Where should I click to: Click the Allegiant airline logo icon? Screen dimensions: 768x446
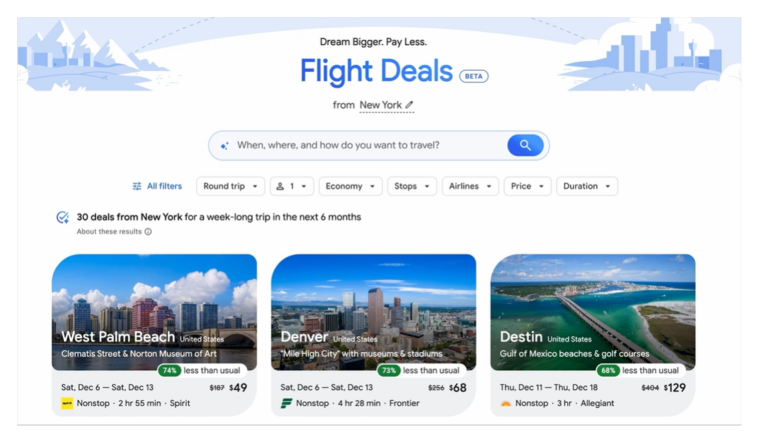[x=505, y=403]
